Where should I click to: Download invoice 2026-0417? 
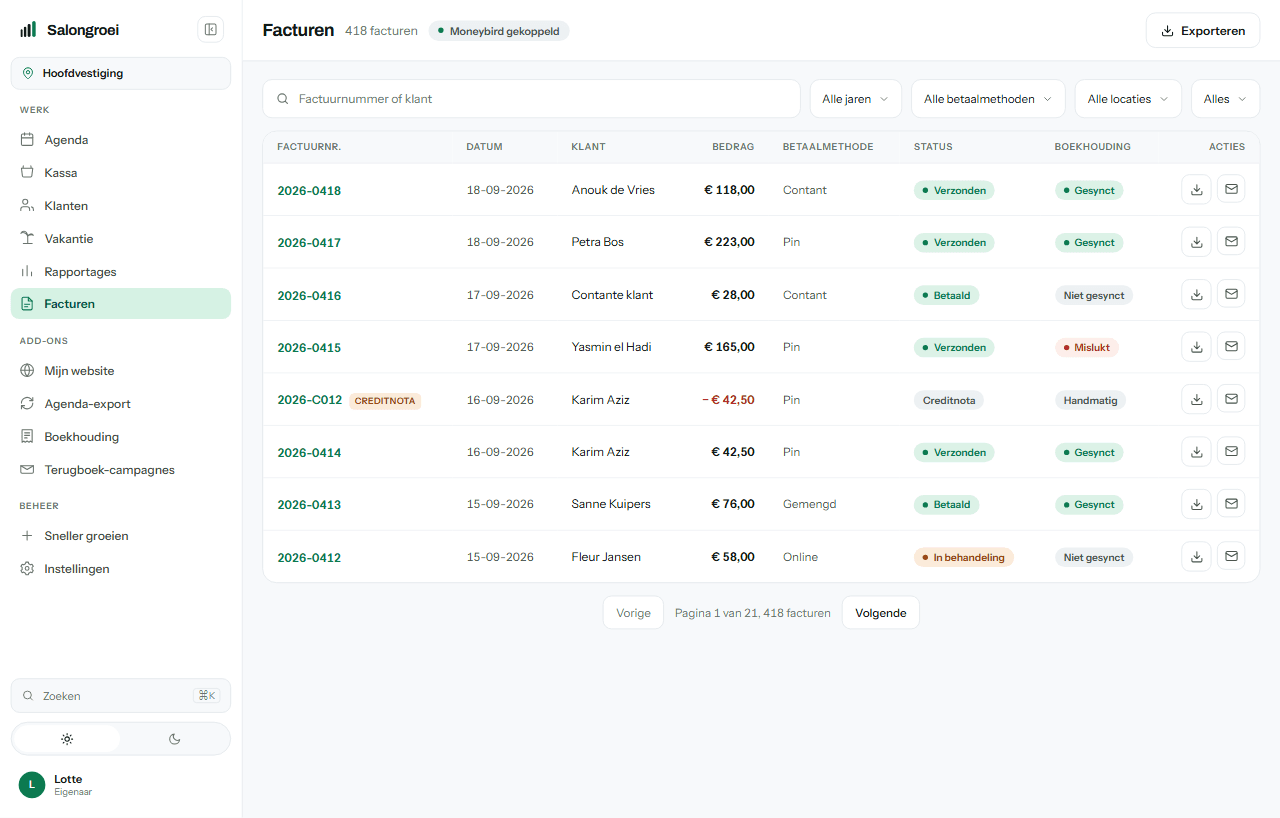(1197, 242)
